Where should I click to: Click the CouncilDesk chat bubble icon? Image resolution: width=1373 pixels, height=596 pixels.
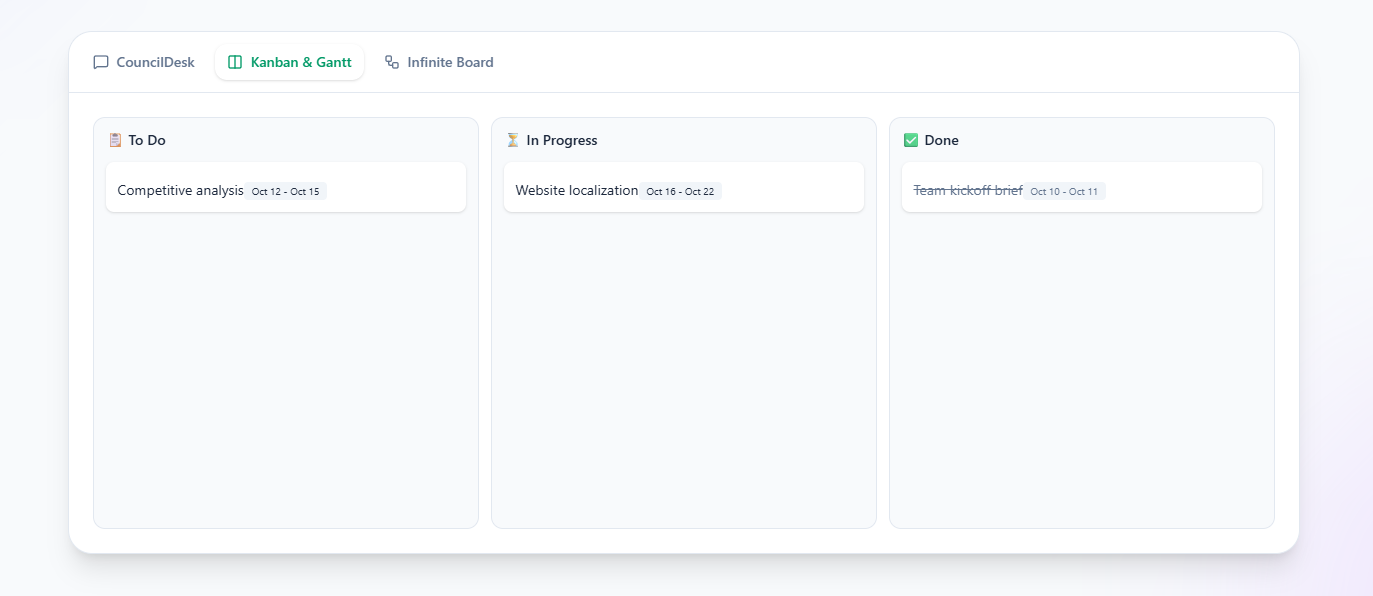(x=101, y=62)
